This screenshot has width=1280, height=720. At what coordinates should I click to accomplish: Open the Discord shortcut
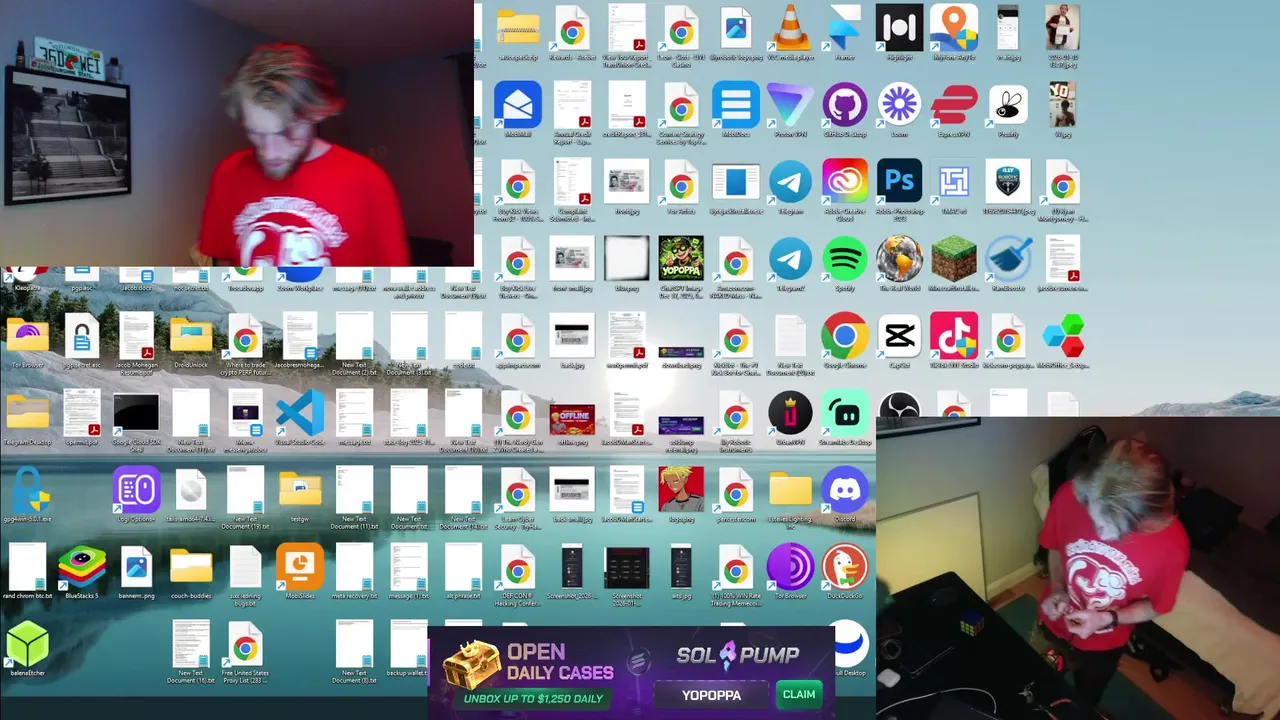pos(845,490)
